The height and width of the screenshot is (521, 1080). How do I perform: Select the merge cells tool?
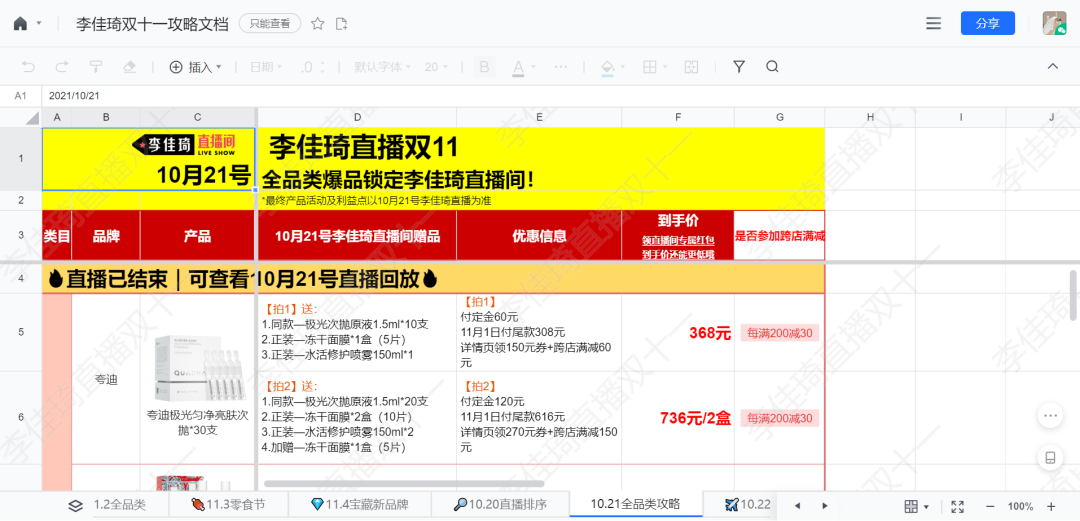(x=691, y=67)
